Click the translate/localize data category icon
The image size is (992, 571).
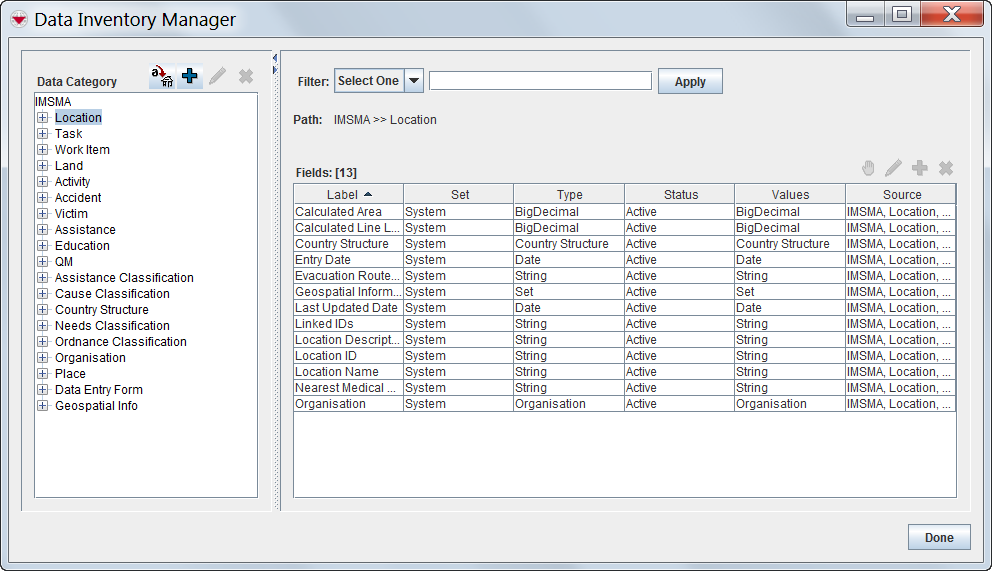click(x=162, y=77)
